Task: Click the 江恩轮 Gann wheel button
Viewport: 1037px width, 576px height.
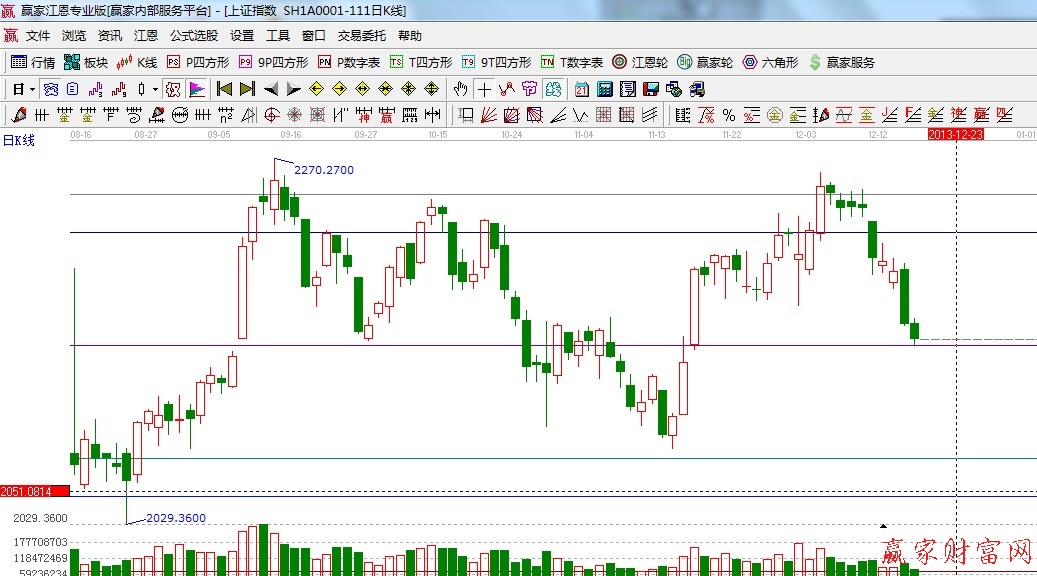Action: 640,62
